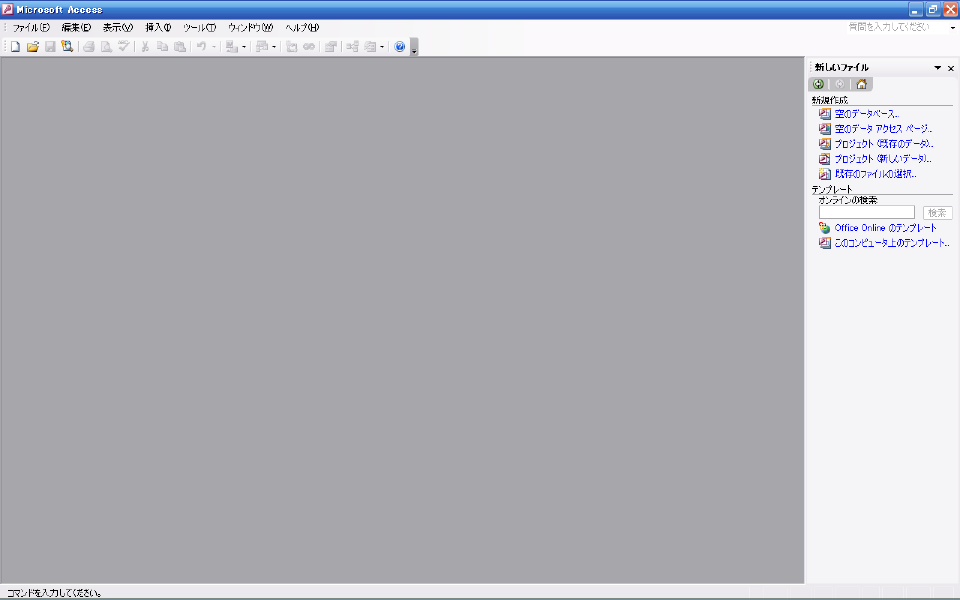The height and width of the screenshot is (600, 960).
Task: Click the Open folder toolbar icon
Action: click(32, 47)
